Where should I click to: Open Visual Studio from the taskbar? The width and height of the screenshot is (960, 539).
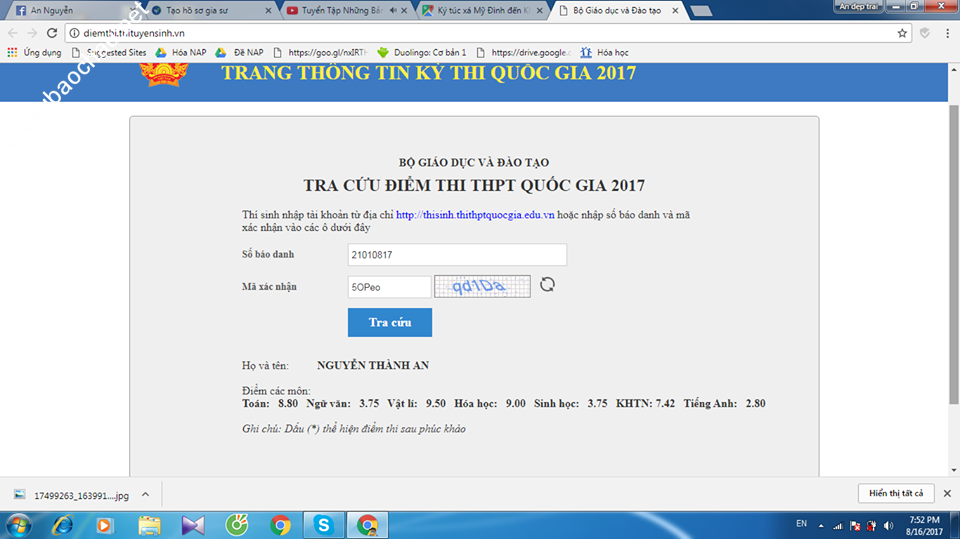tap(193, 524)
